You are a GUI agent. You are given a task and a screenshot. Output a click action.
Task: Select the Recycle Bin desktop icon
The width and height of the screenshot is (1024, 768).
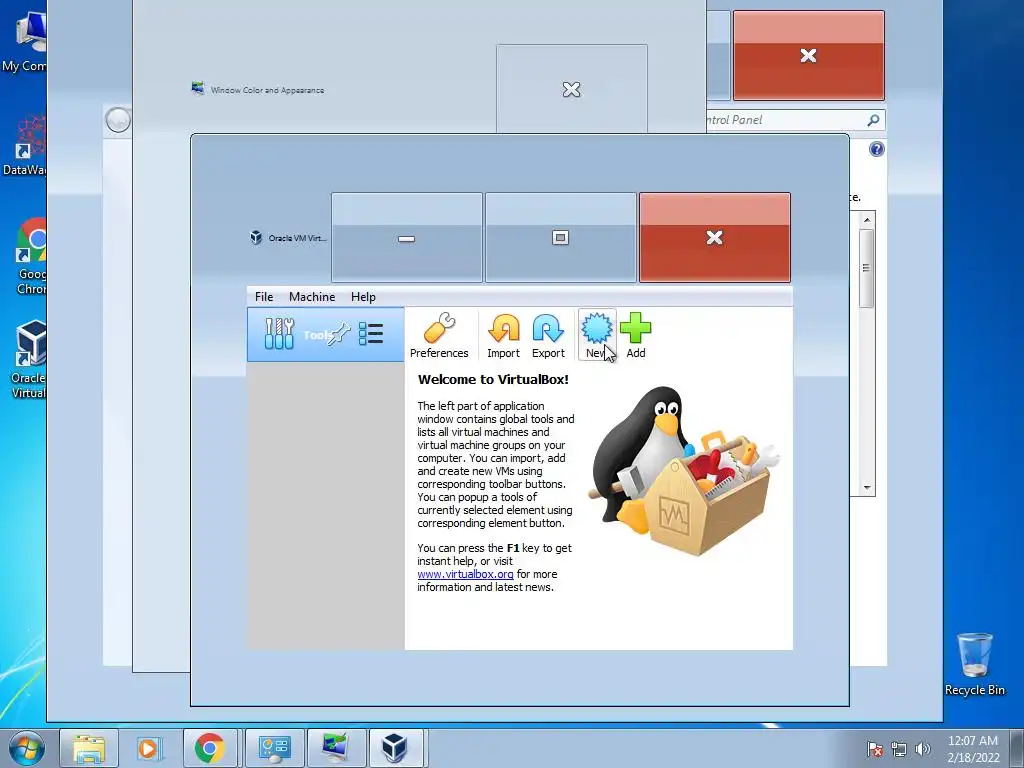(x=974, y=664)
